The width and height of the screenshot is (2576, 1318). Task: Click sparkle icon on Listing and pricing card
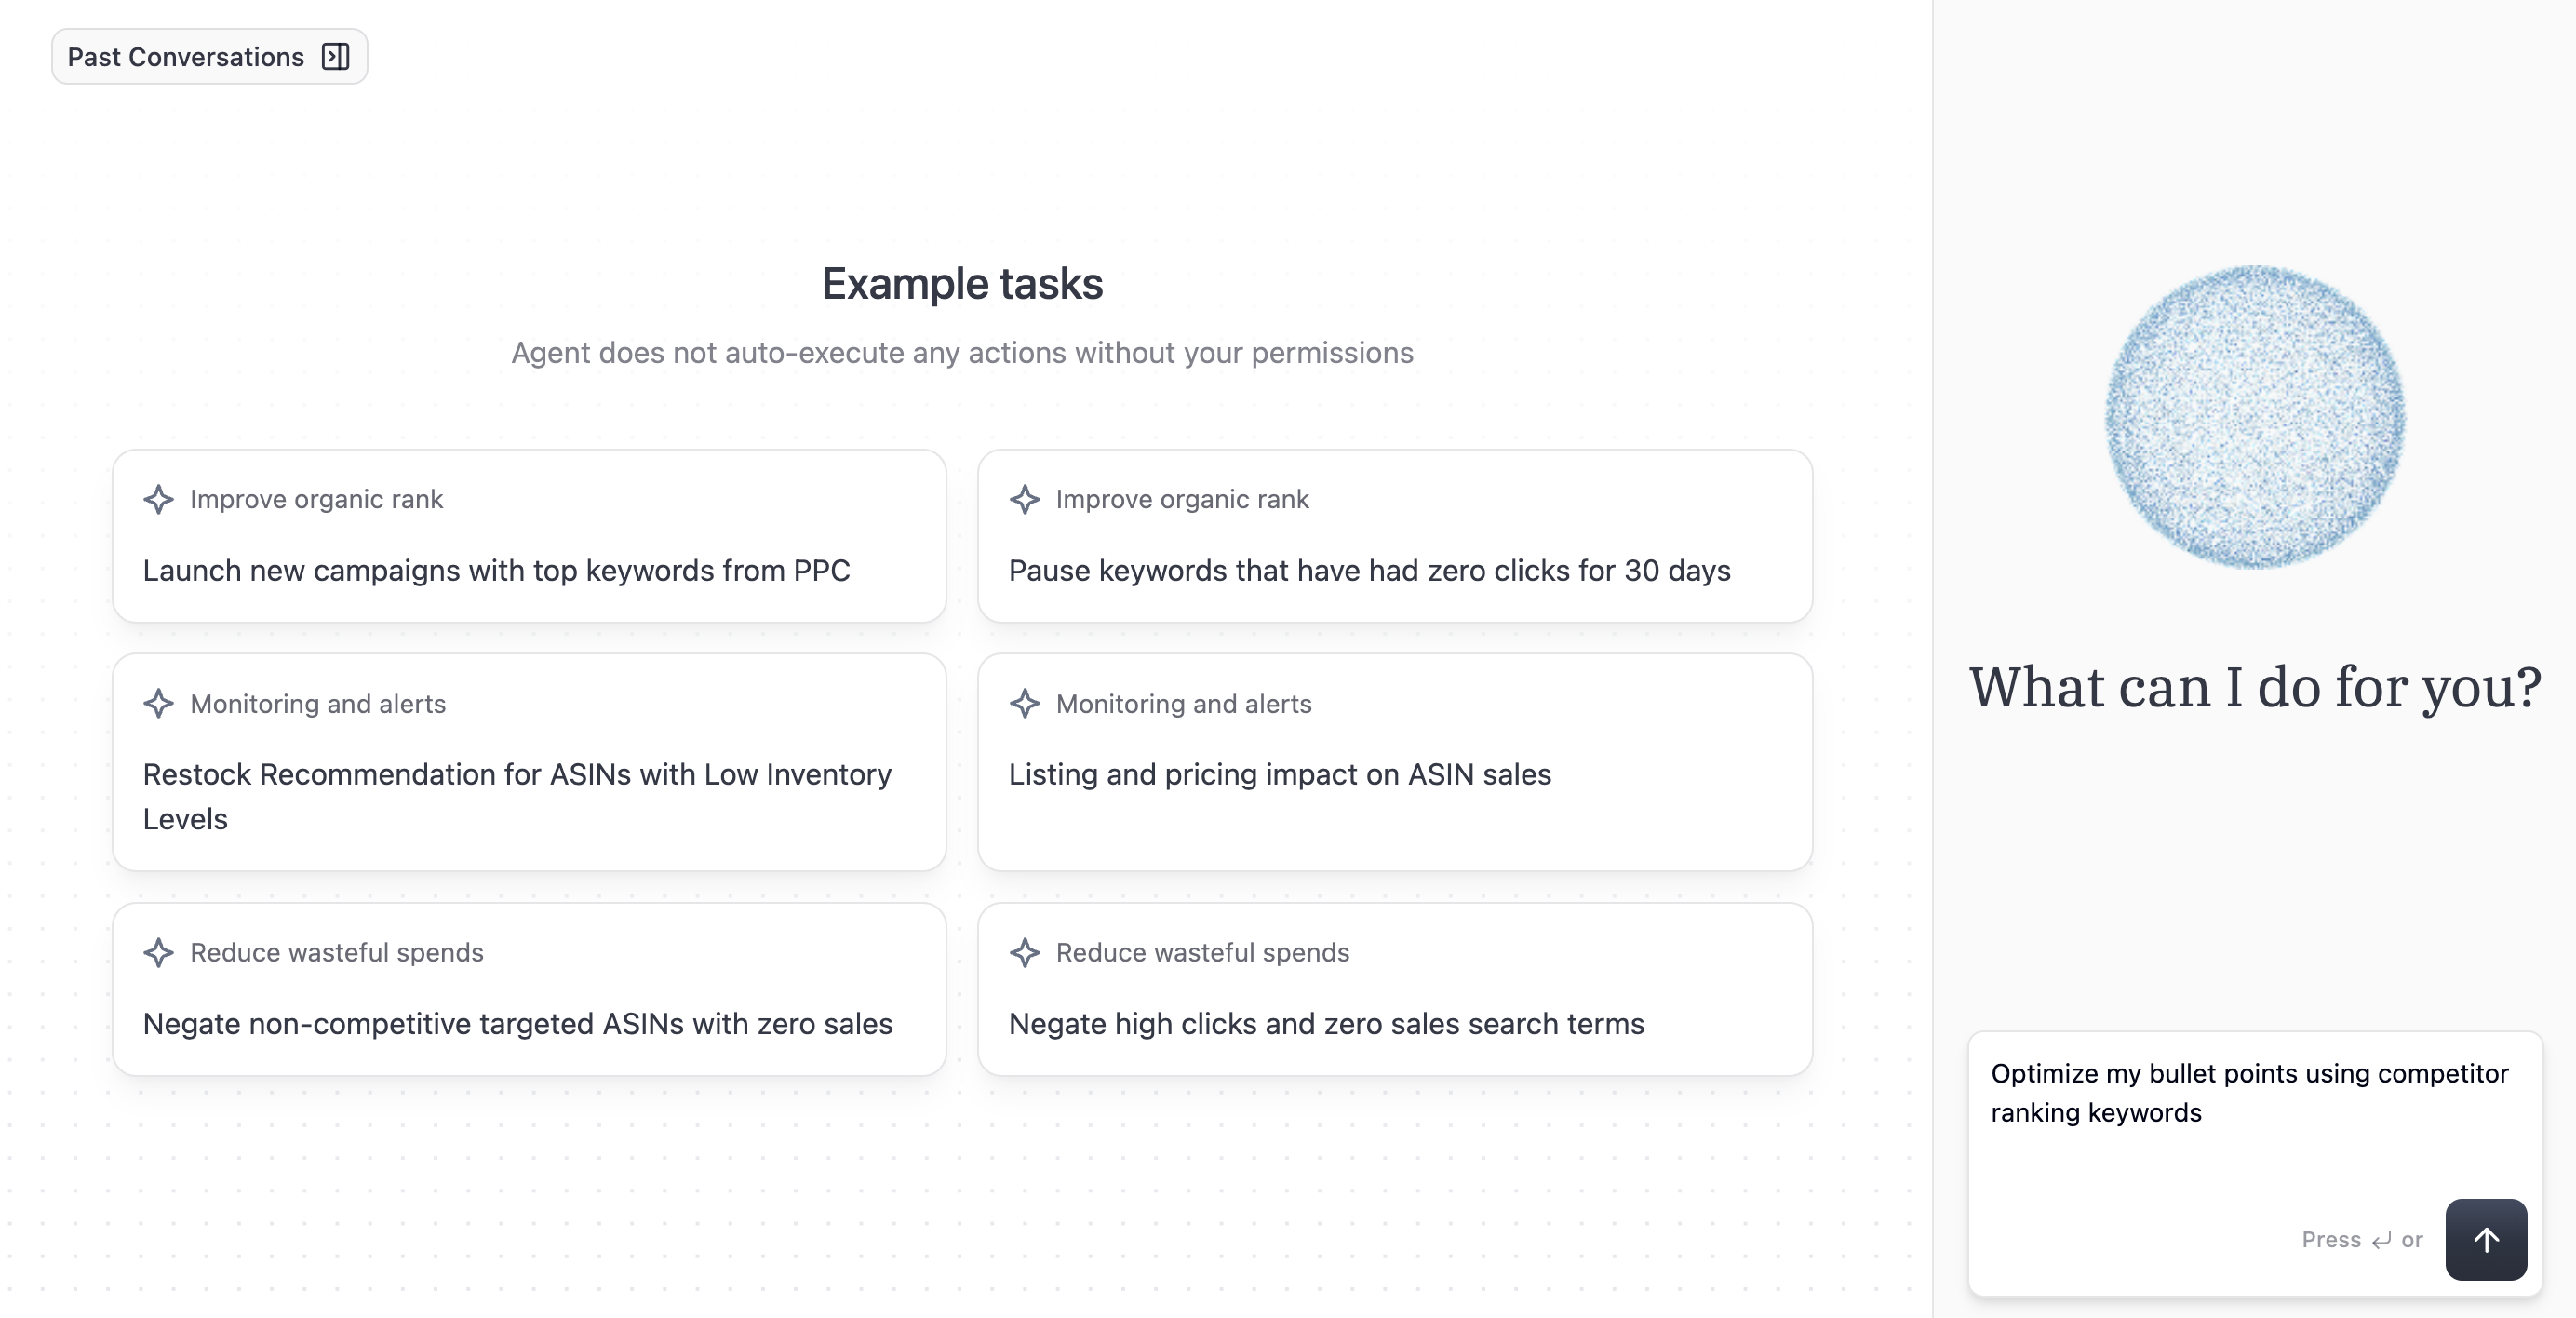(x=1025, y=704)
